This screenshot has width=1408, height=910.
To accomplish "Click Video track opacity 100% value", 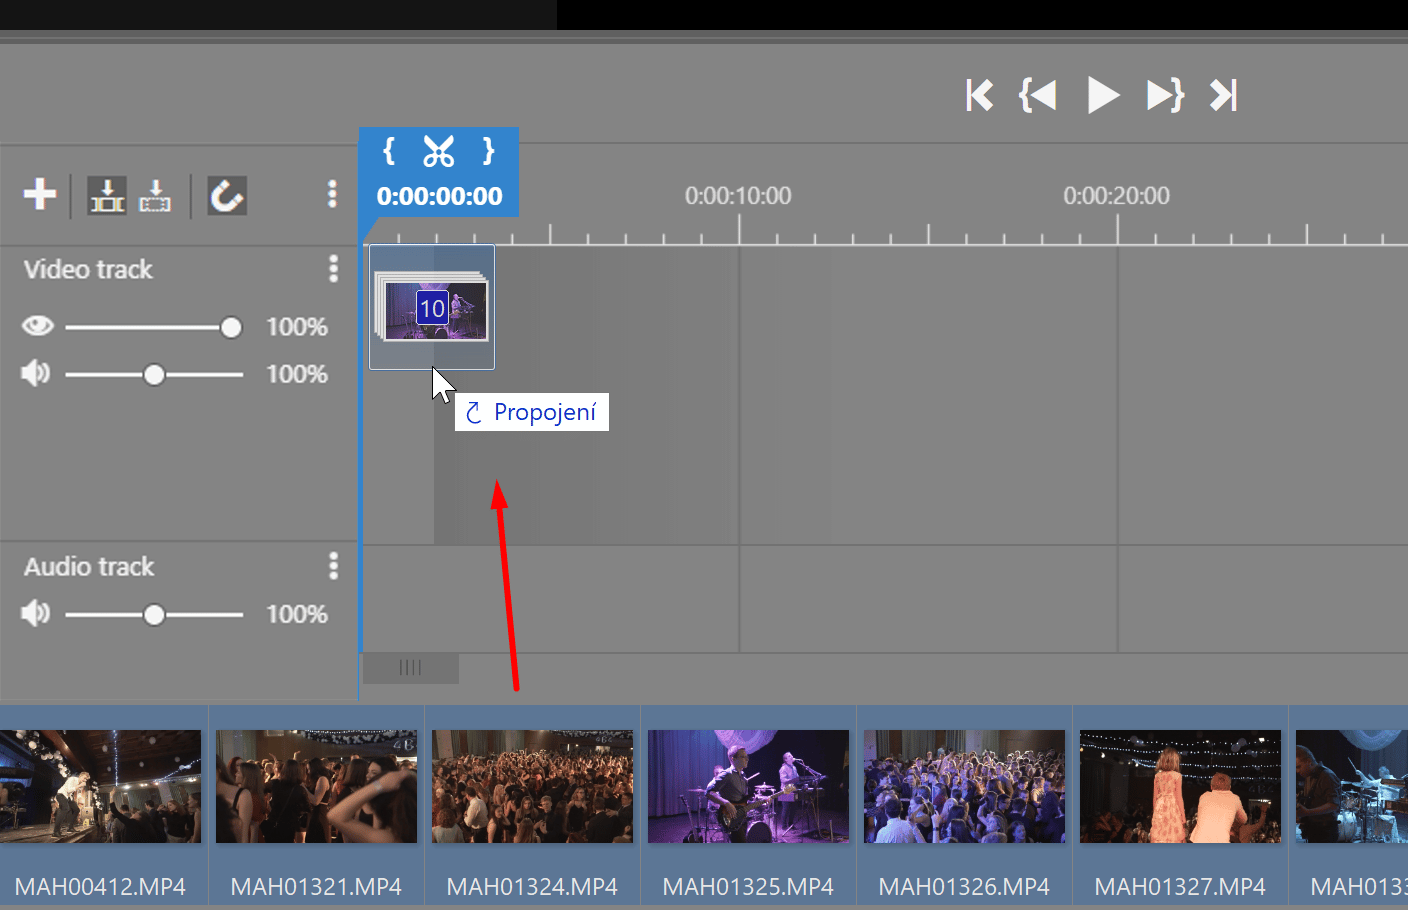I will (297, 327).
